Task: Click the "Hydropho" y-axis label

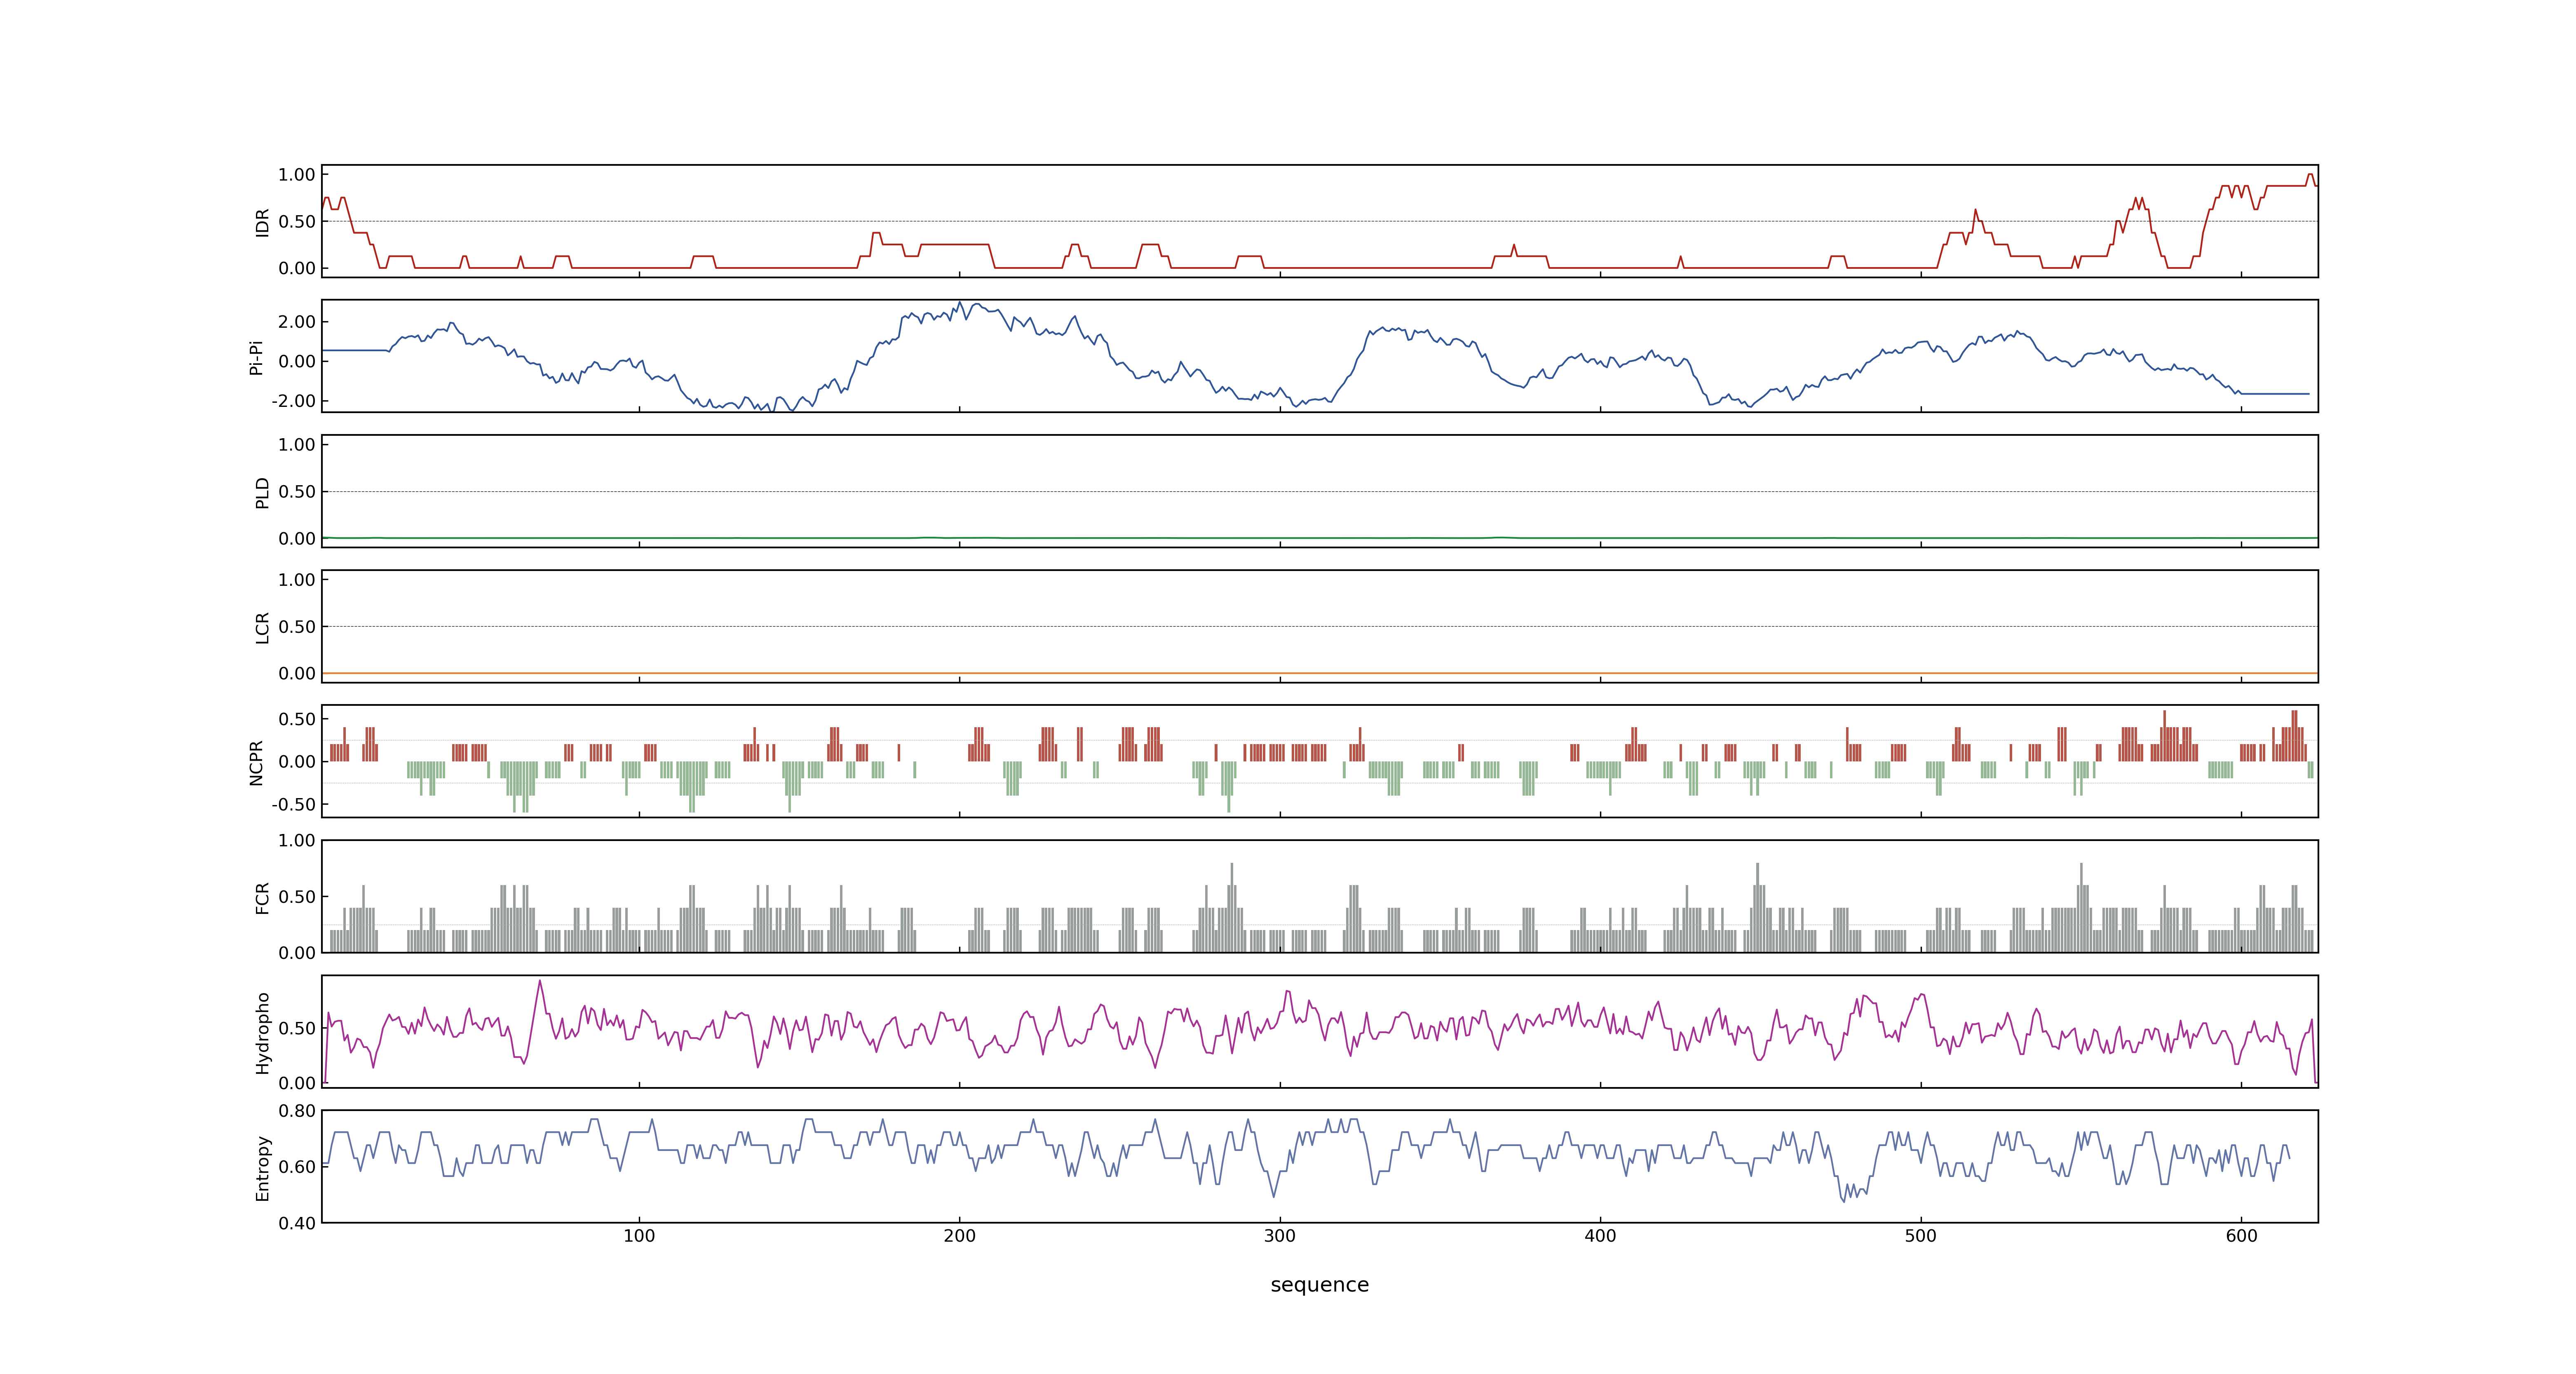Action: (262, 1033)
